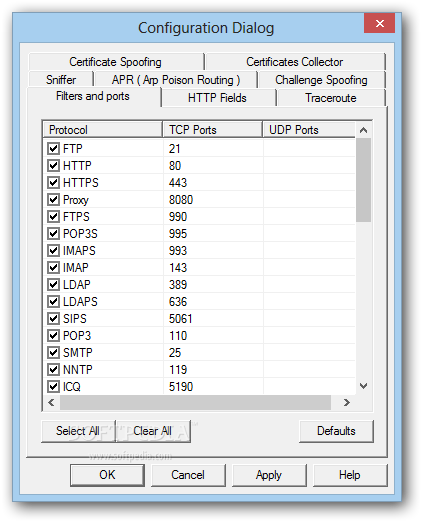Image resolution: width=422 pixels, height=522 pixels.
Task: Select TCP port value 21
Action: pos(175,148)
